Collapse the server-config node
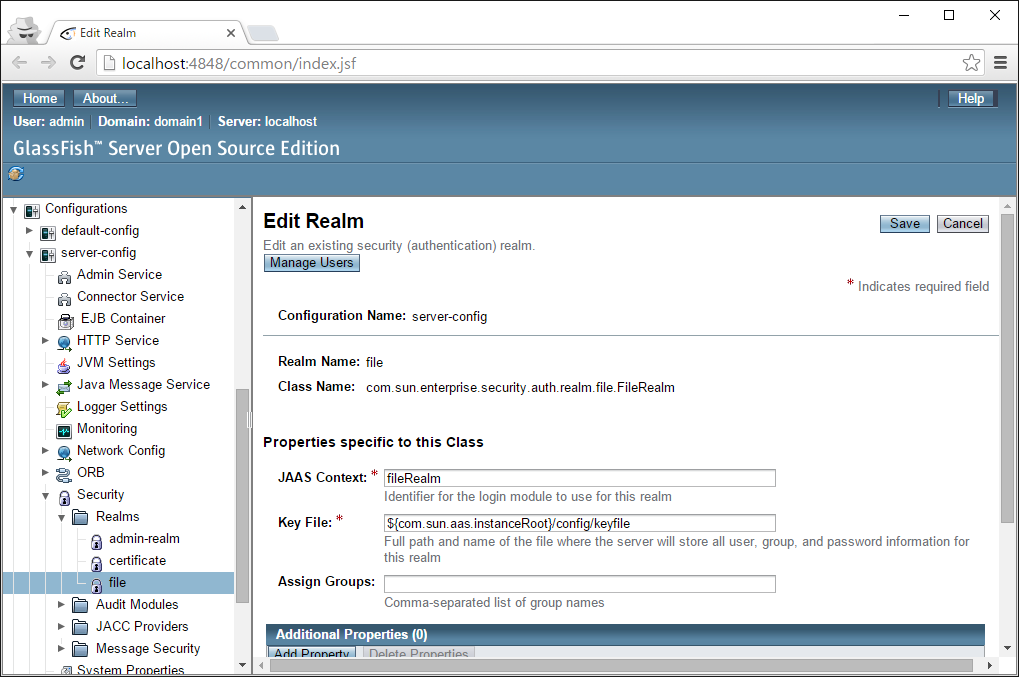Screen dimensions: 1019x677 coord(29,253)
